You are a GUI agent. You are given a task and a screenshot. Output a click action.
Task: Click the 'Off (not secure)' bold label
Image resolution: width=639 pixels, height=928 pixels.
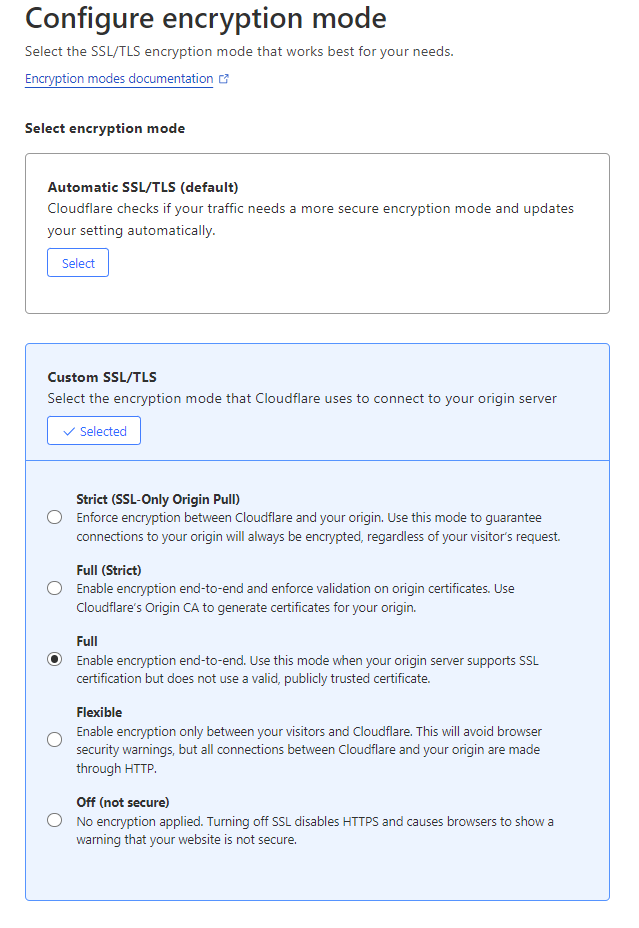(123, 803)
